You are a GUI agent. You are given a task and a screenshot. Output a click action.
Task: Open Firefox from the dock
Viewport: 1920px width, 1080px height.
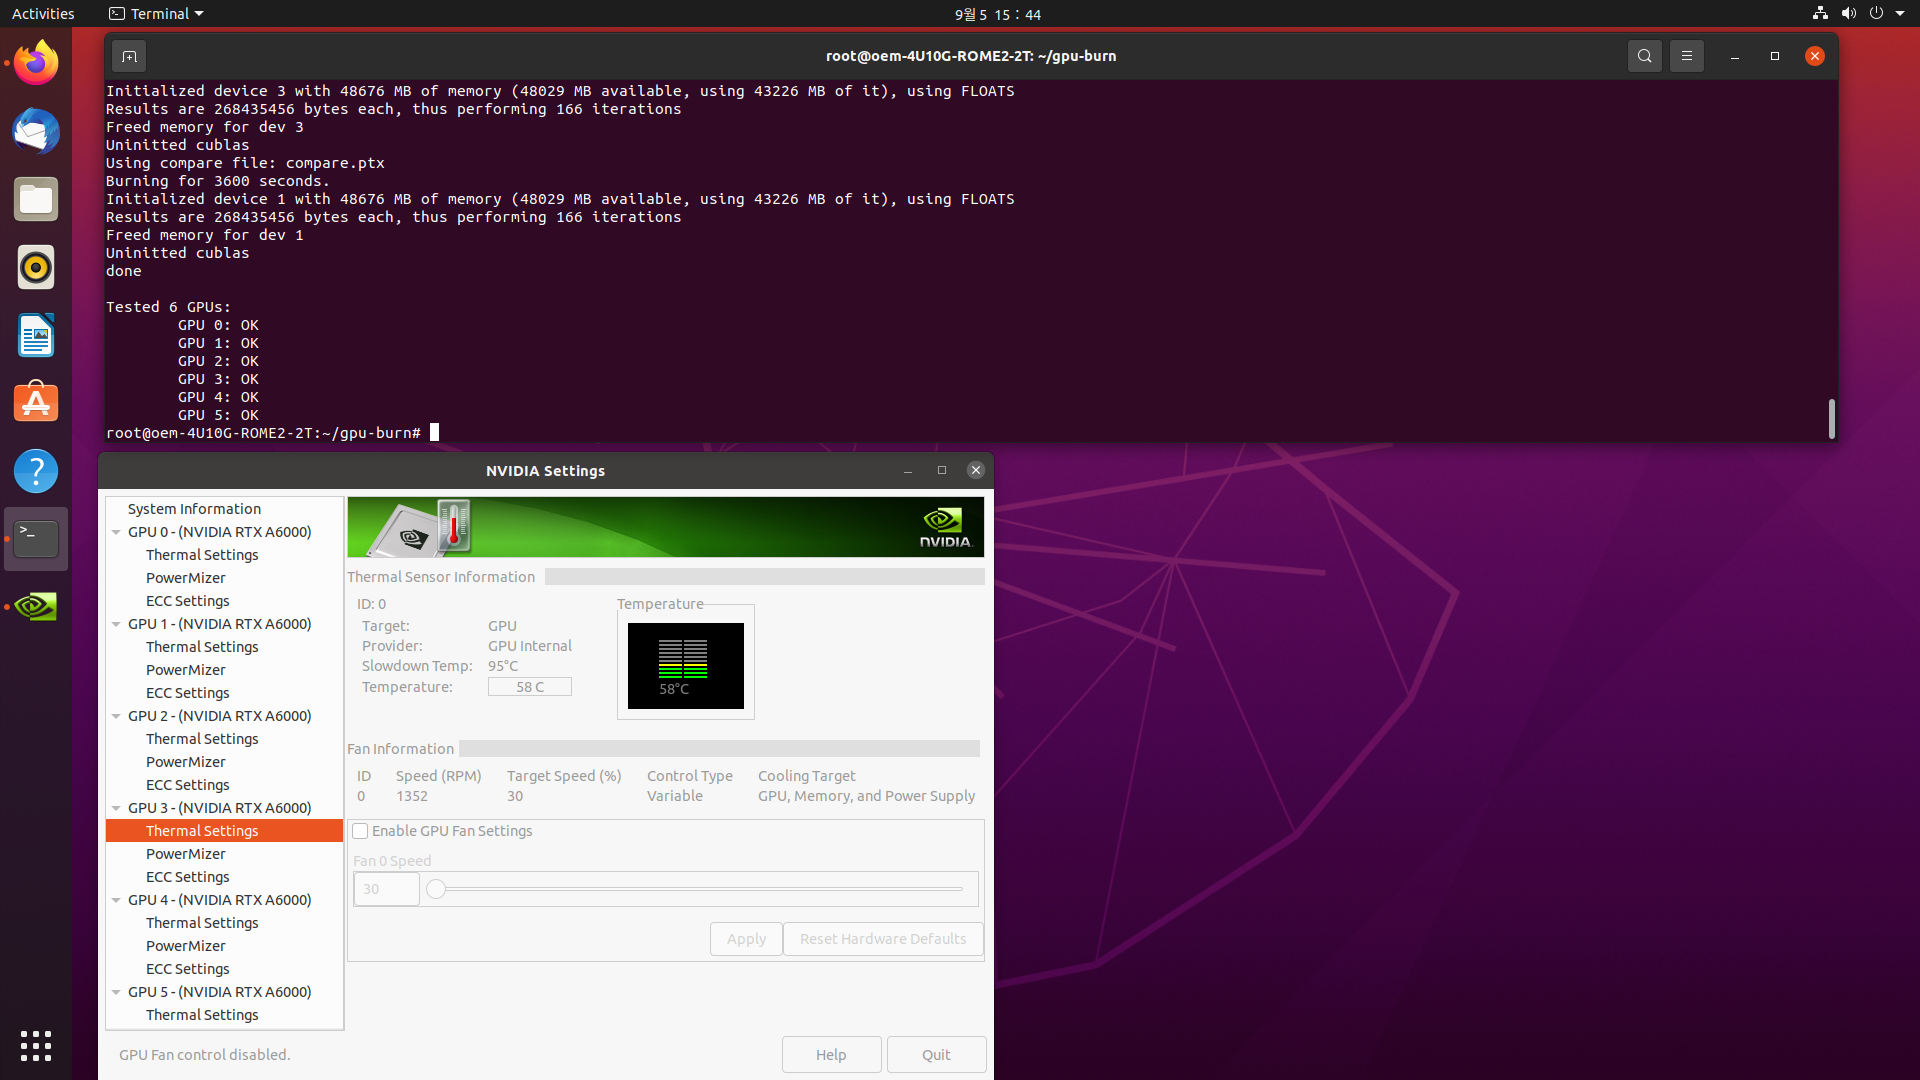tap(36, 63)
